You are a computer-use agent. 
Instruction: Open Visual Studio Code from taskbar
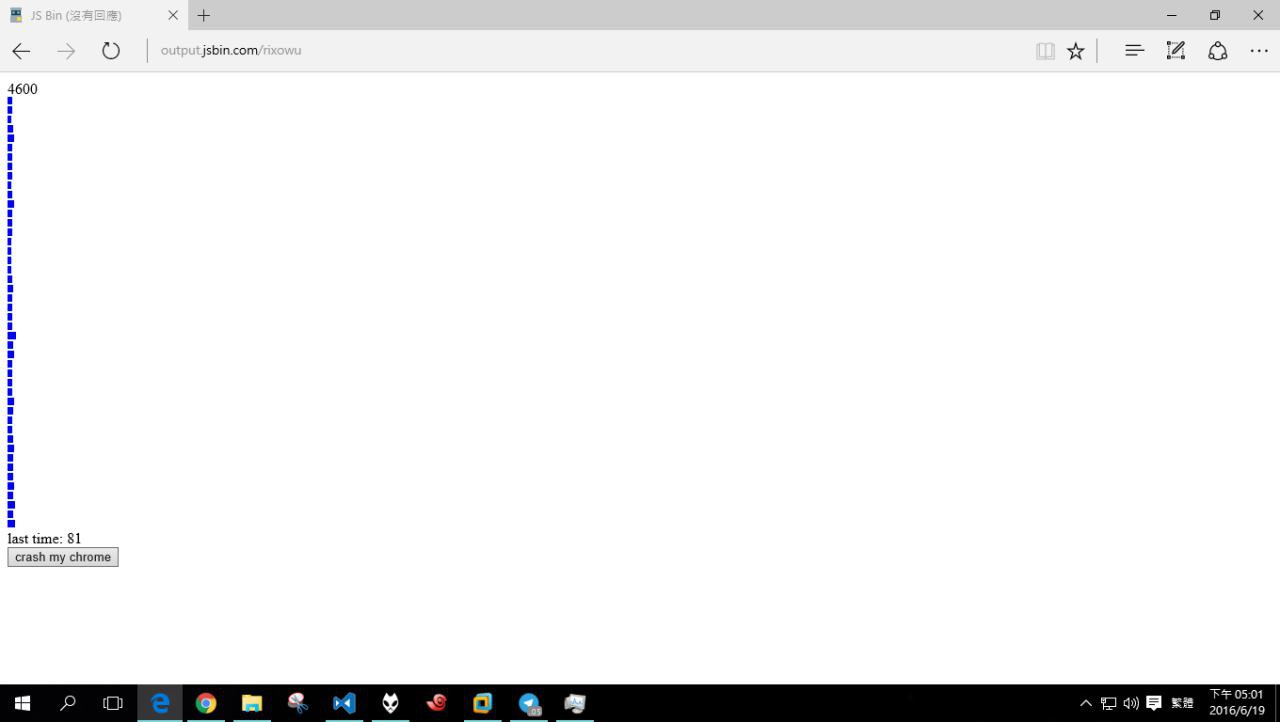coord(344,703)
